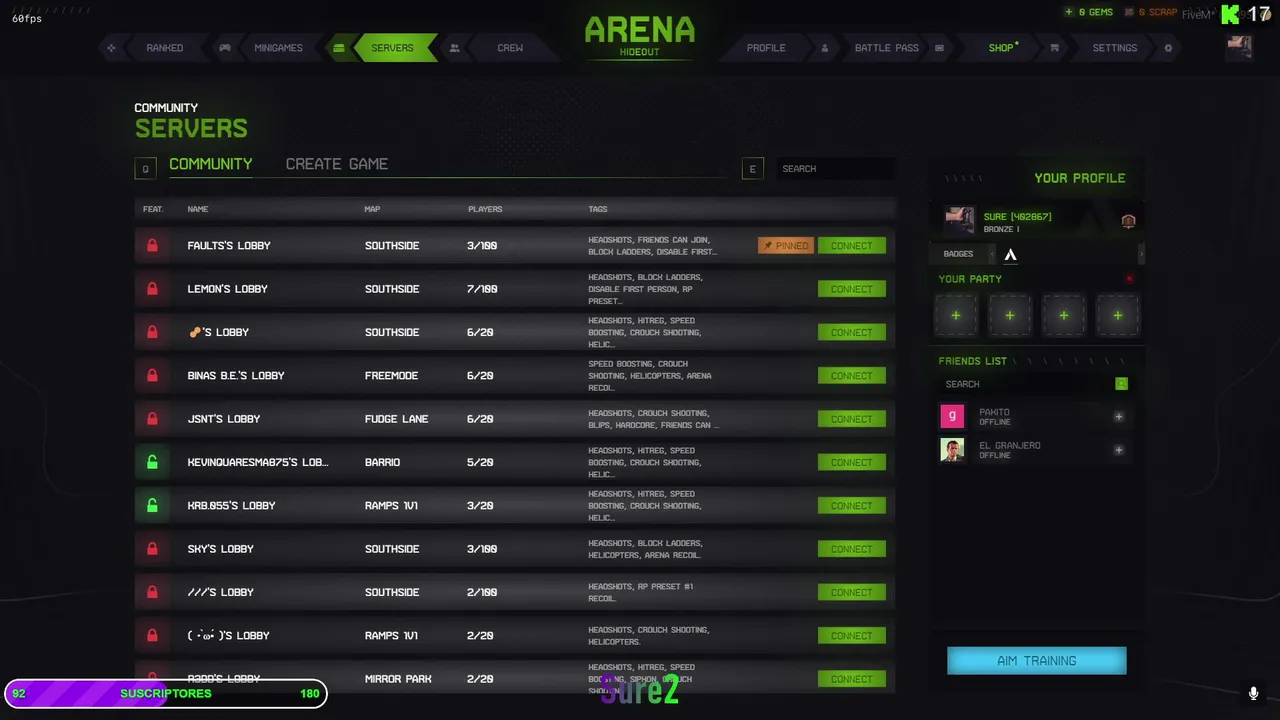Screen dimensions: 1280x720
Task: Click red lock icon on JSNT's Lobby
Action: coord(152,419)
